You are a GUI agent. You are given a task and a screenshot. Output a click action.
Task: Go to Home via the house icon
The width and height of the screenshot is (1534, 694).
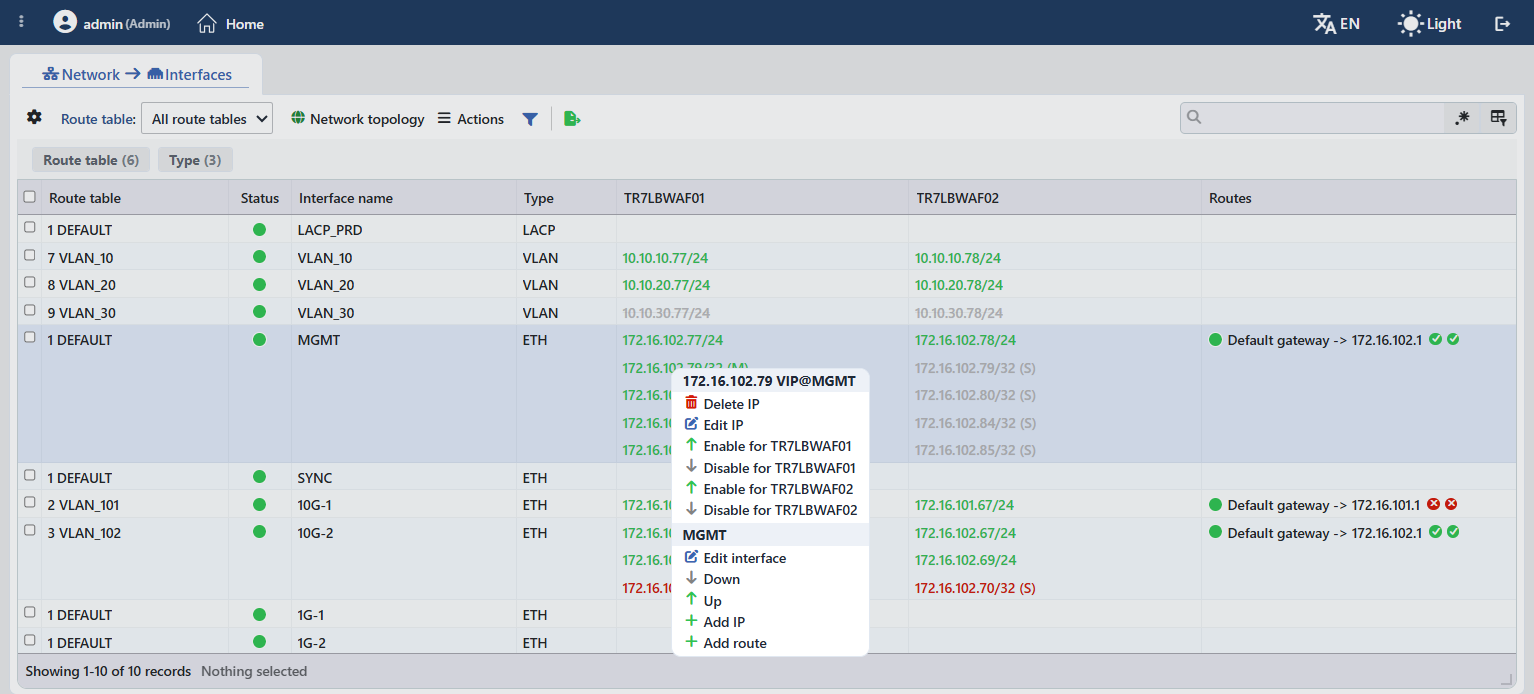tap(207, 23)
